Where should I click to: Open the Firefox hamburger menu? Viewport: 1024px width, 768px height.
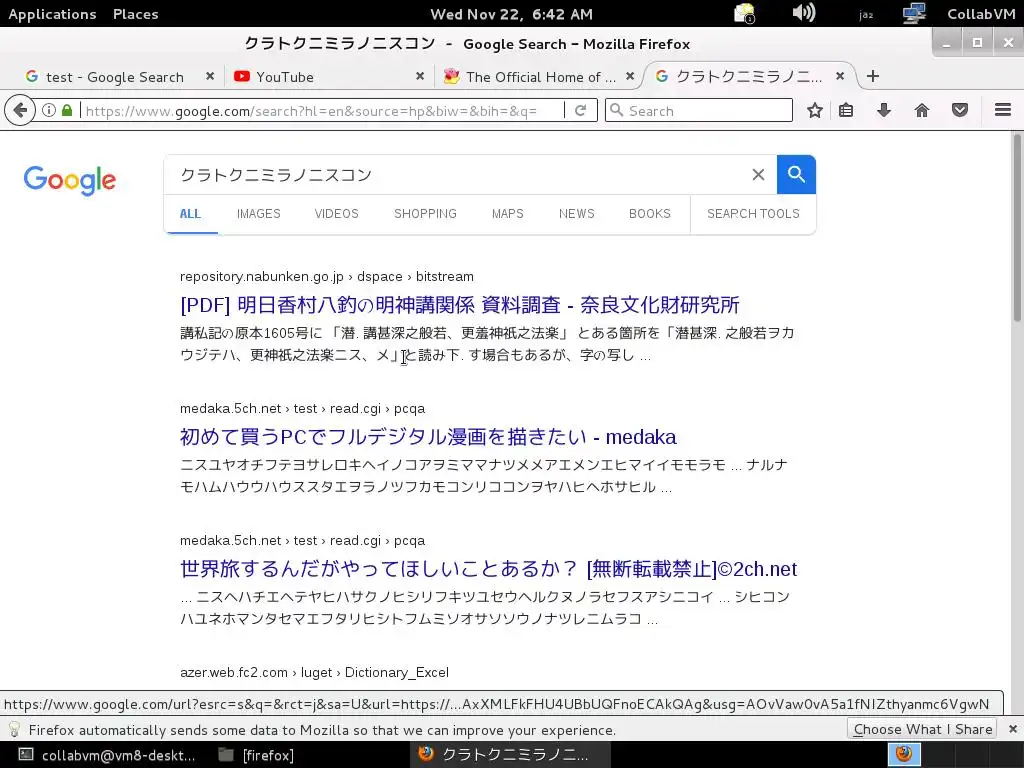click(x=1003, y=110)
